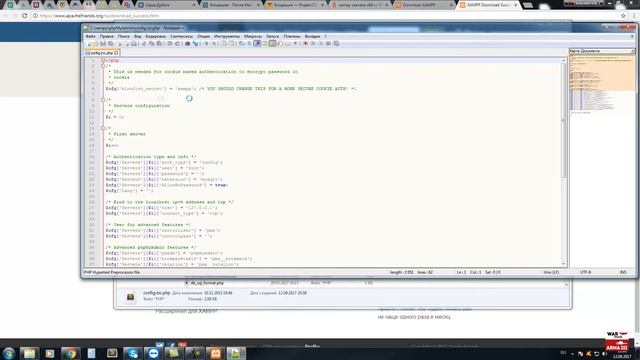The width and height of the screenshot is (640, 360).
Task: Switch to the XAMPP Download Success browser tab
Action: point(489,5)
